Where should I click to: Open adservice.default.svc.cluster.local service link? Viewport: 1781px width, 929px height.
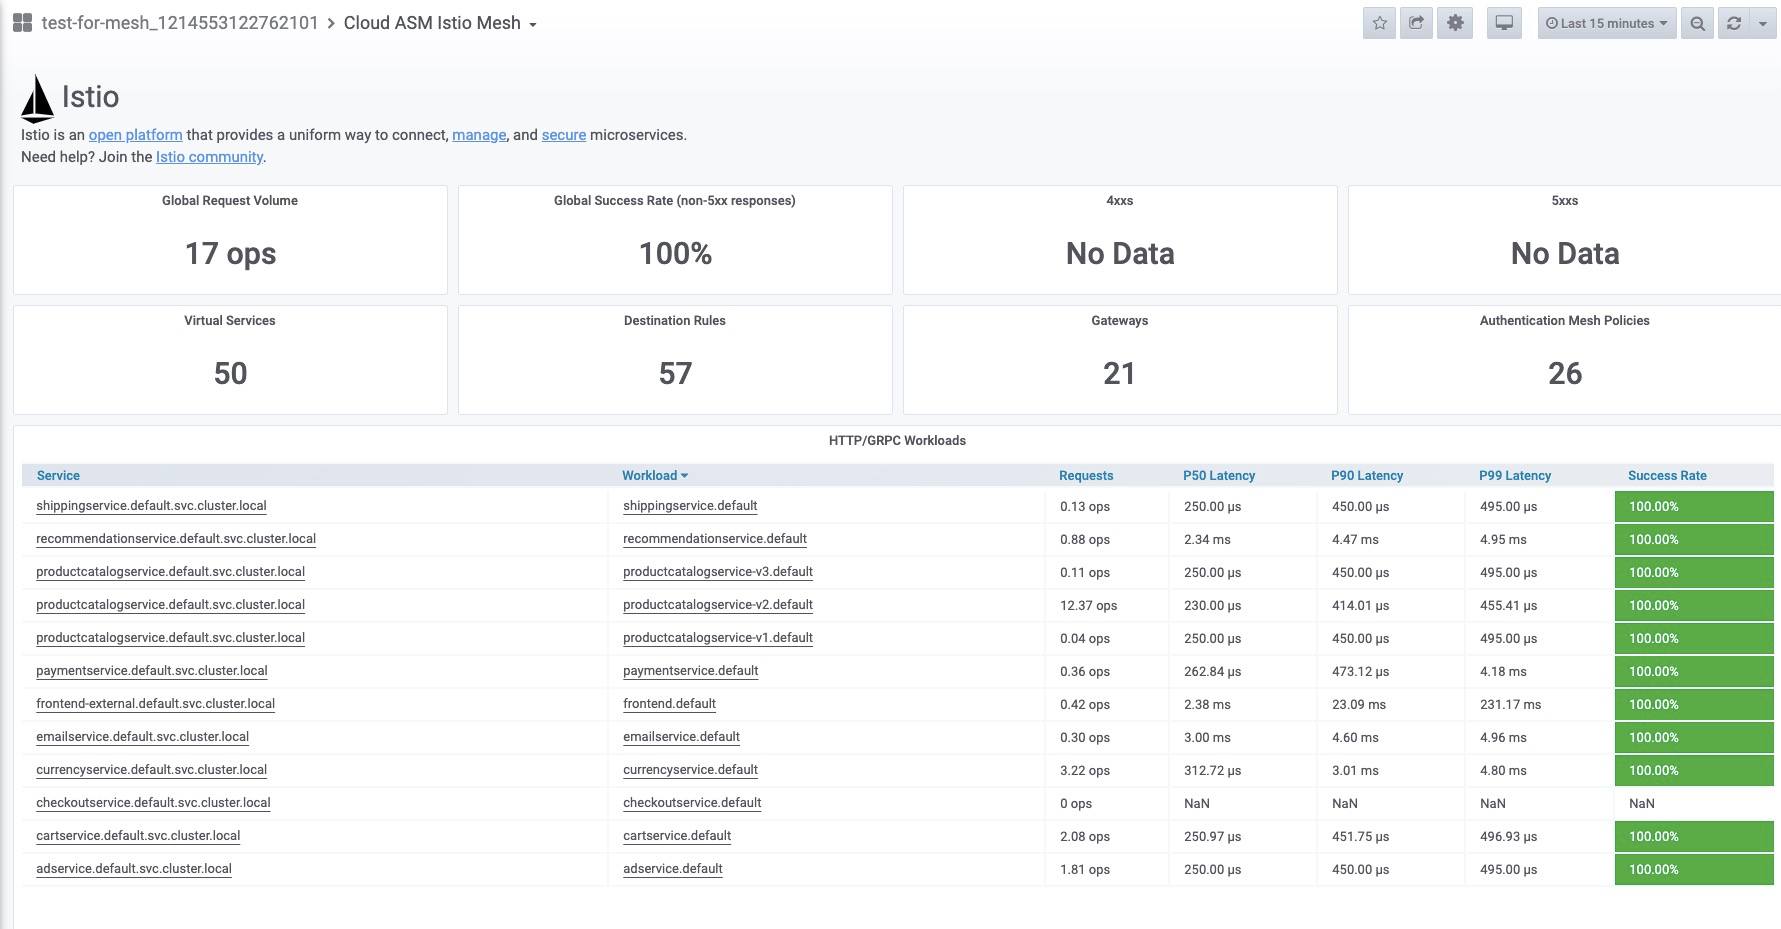click(134, 869)
